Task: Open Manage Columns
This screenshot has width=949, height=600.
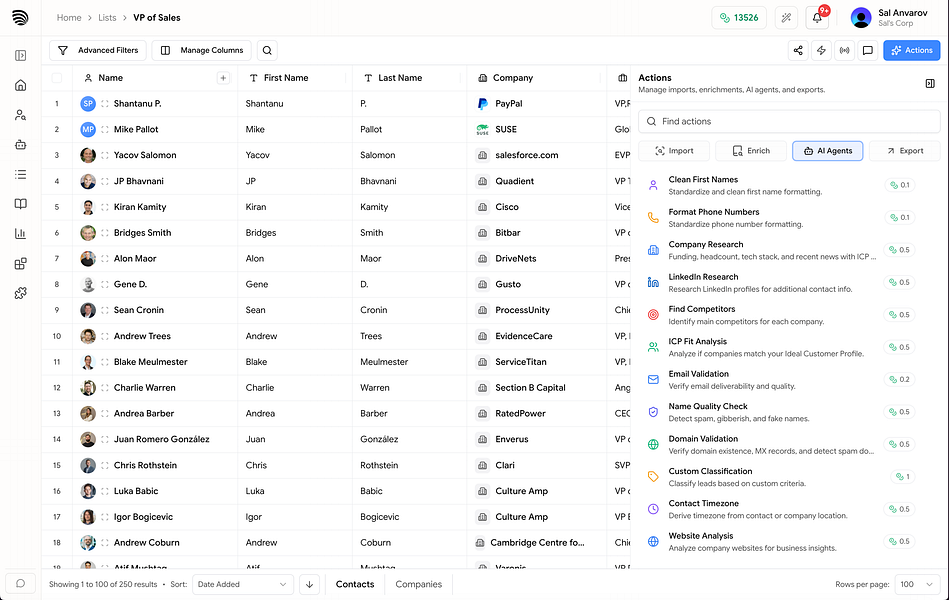Action: click(x=202, y=50)
